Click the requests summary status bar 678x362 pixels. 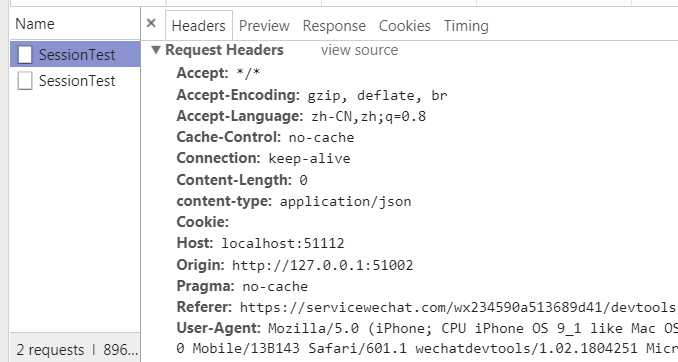click(77, 349)
